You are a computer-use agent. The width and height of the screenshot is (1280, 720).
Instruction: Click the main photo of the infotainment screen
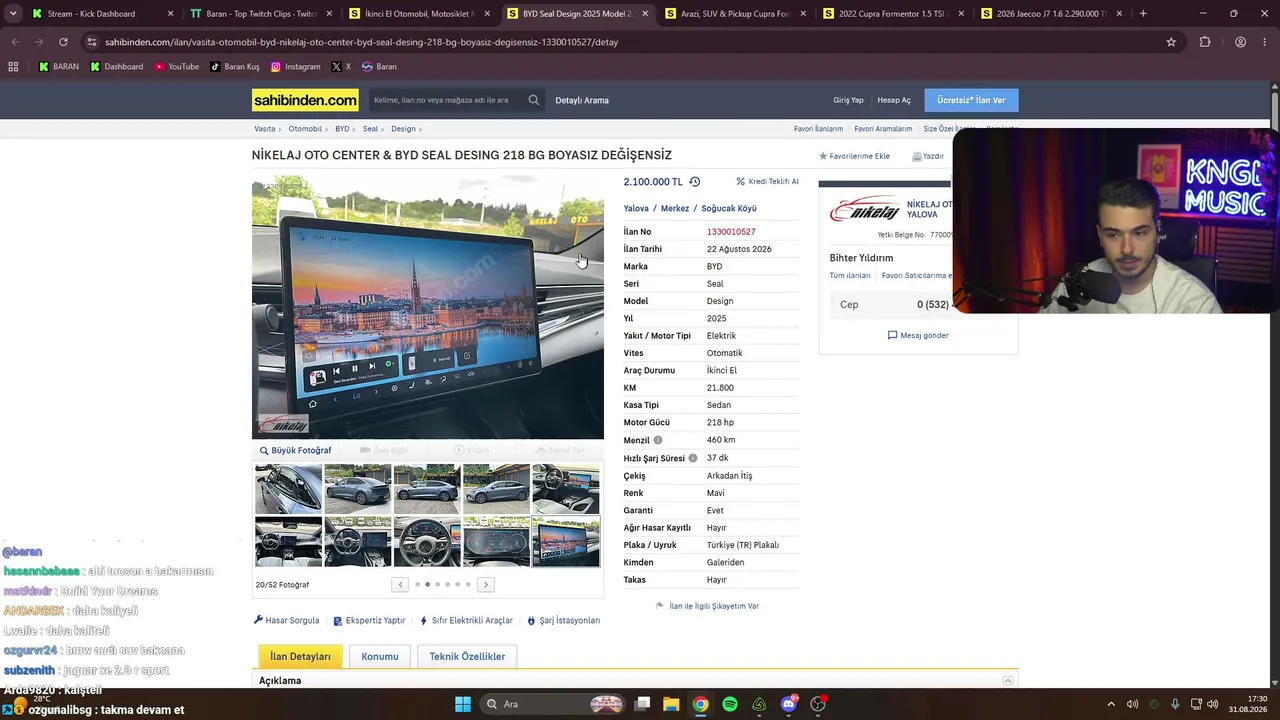pyautogui.click(x=428, y=307)
